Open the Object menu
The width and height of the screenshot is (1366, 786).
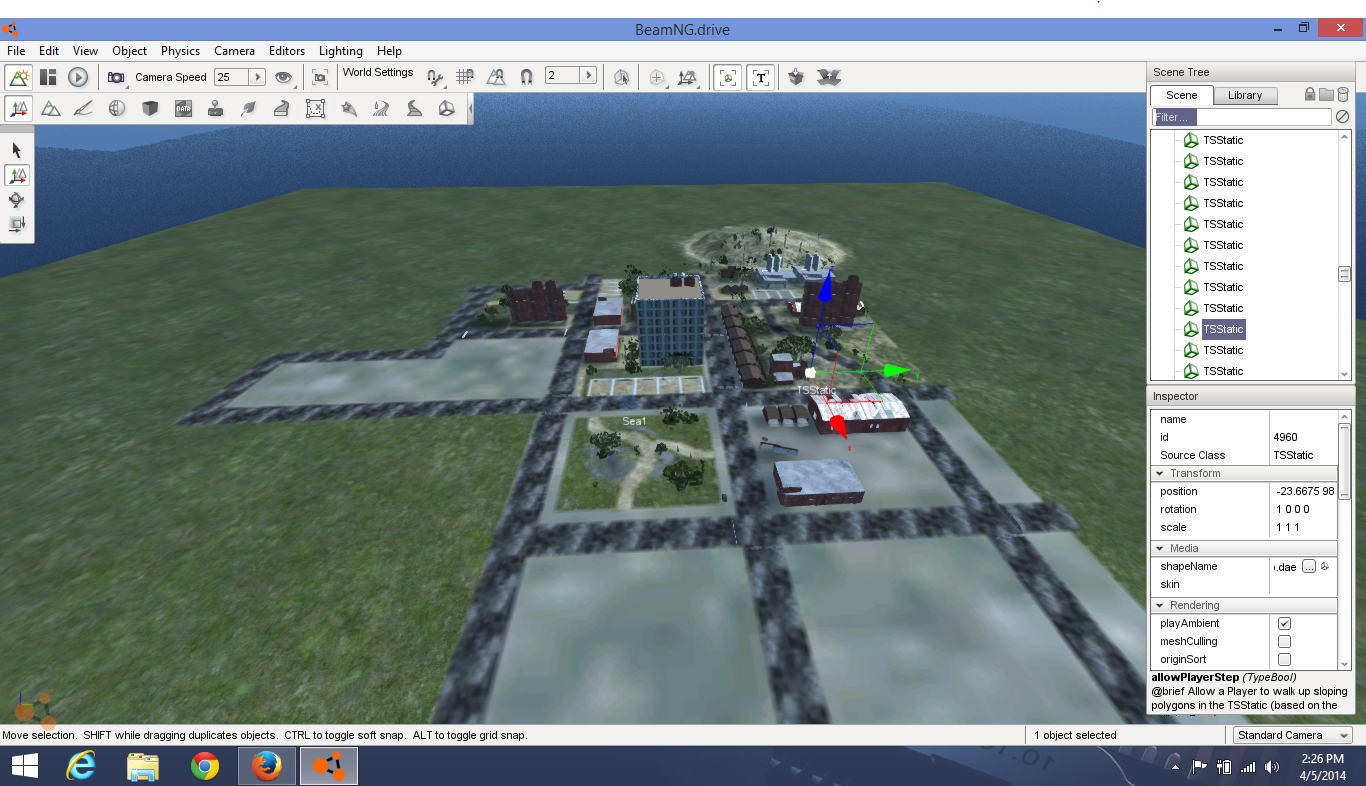point(129,51)
